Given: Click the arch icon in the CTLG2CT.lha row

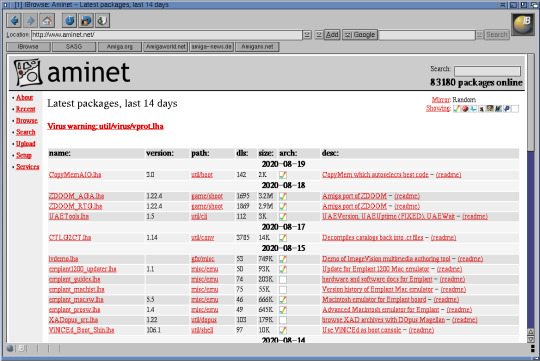Looking at the screenshot, I should [283, 238].
